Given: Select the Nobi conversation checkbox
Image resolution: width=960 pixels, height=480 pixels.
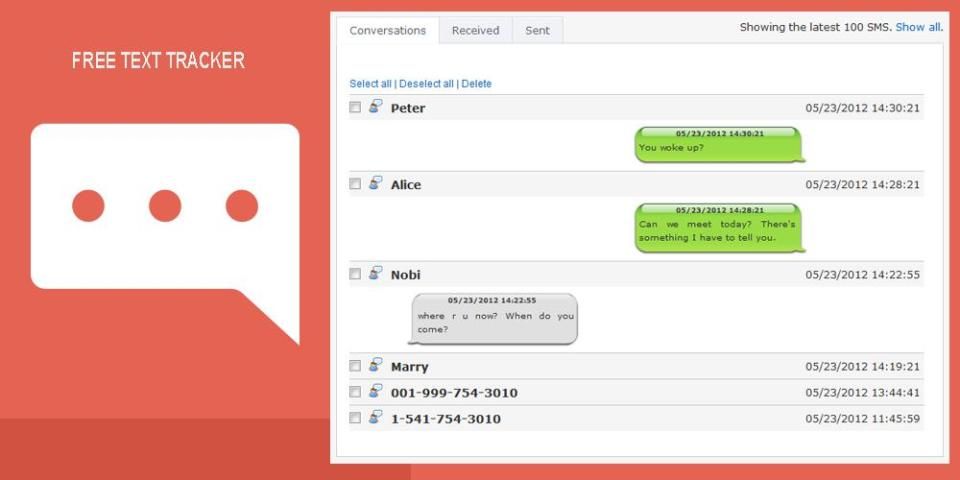Looking at the screenshot, I should click(355, 274).
